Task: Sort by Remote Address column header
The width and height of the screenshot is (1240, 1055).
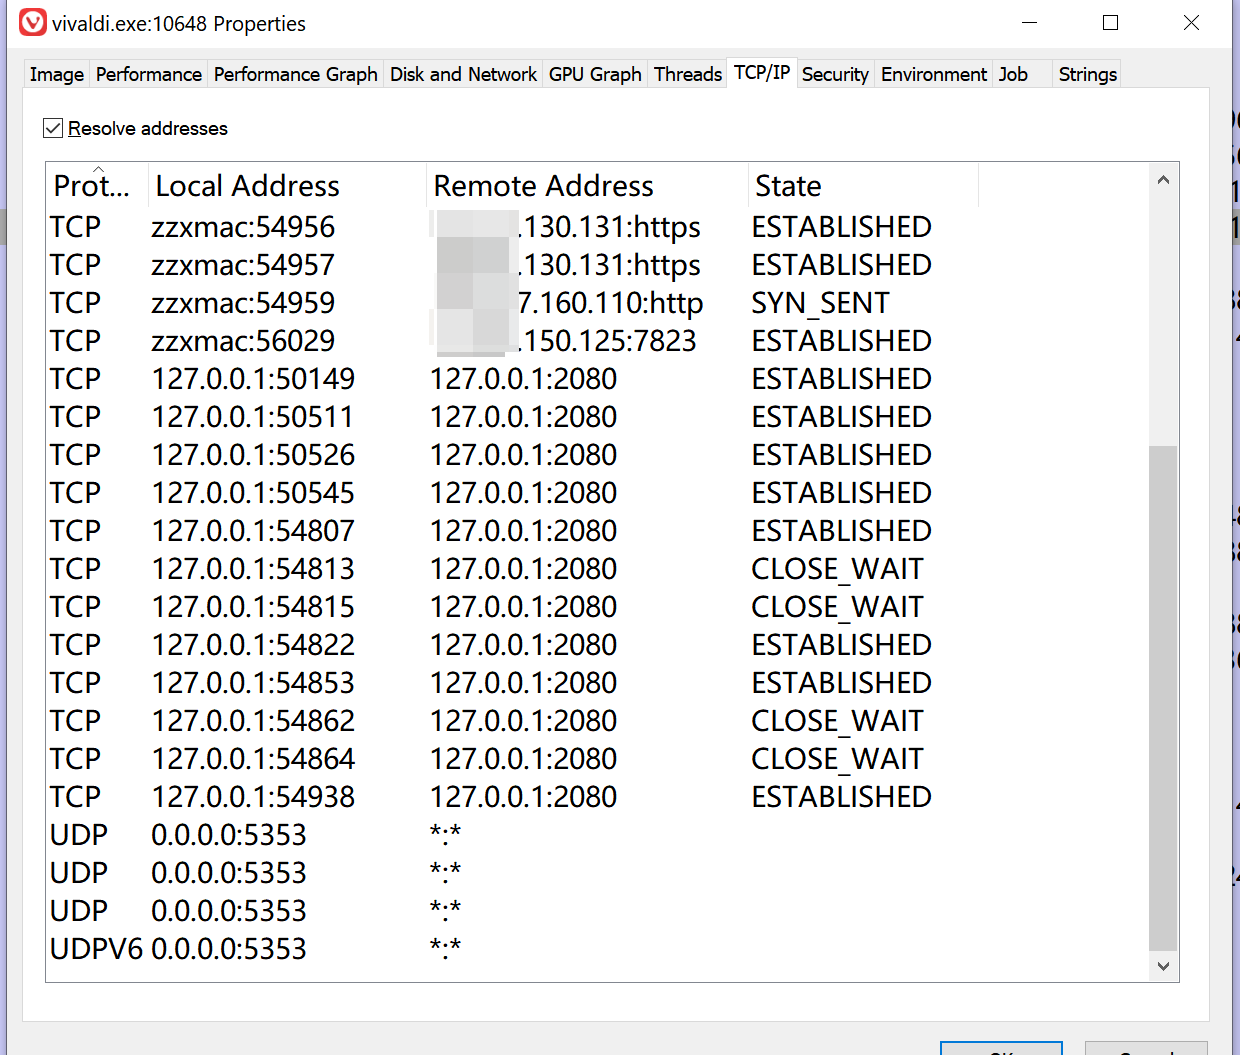Action: coord(588,185)
